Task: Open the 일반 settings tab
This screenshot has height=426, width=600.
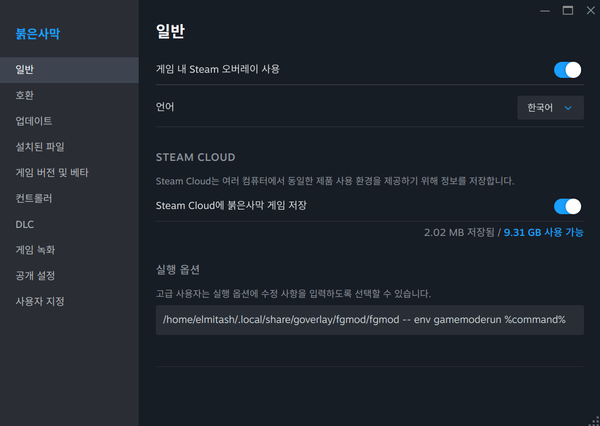Action: (x=69, y=70)
